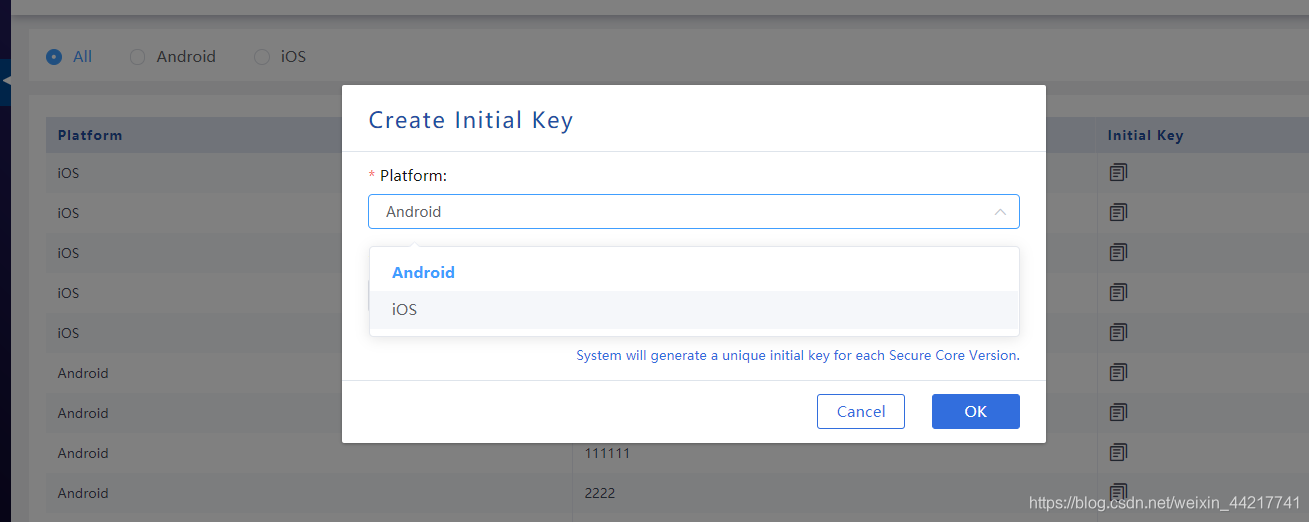Click the Initial Key column header

coord(1145,135)
